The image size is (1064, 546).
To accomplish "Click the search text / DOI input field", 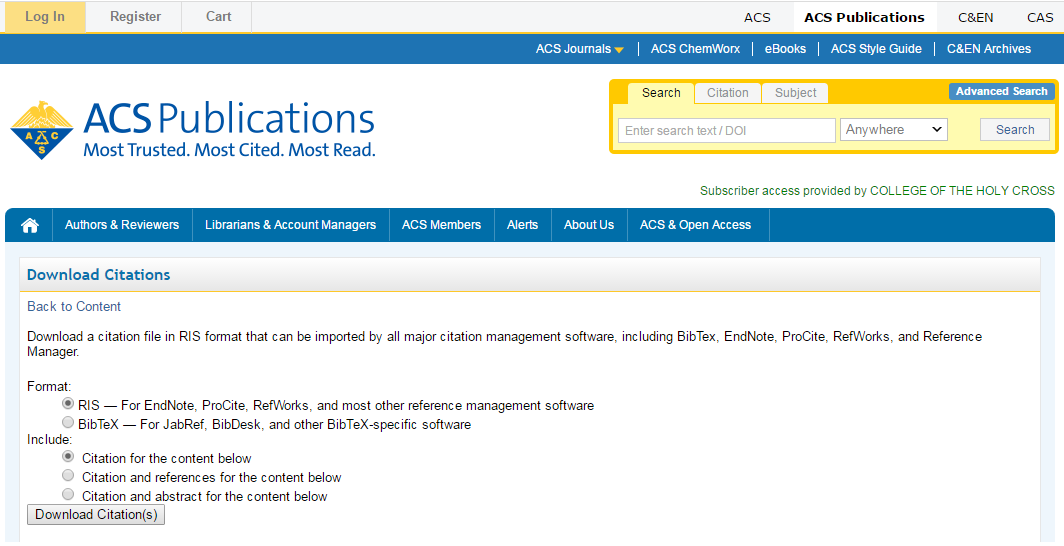I will tap(727, 130).
